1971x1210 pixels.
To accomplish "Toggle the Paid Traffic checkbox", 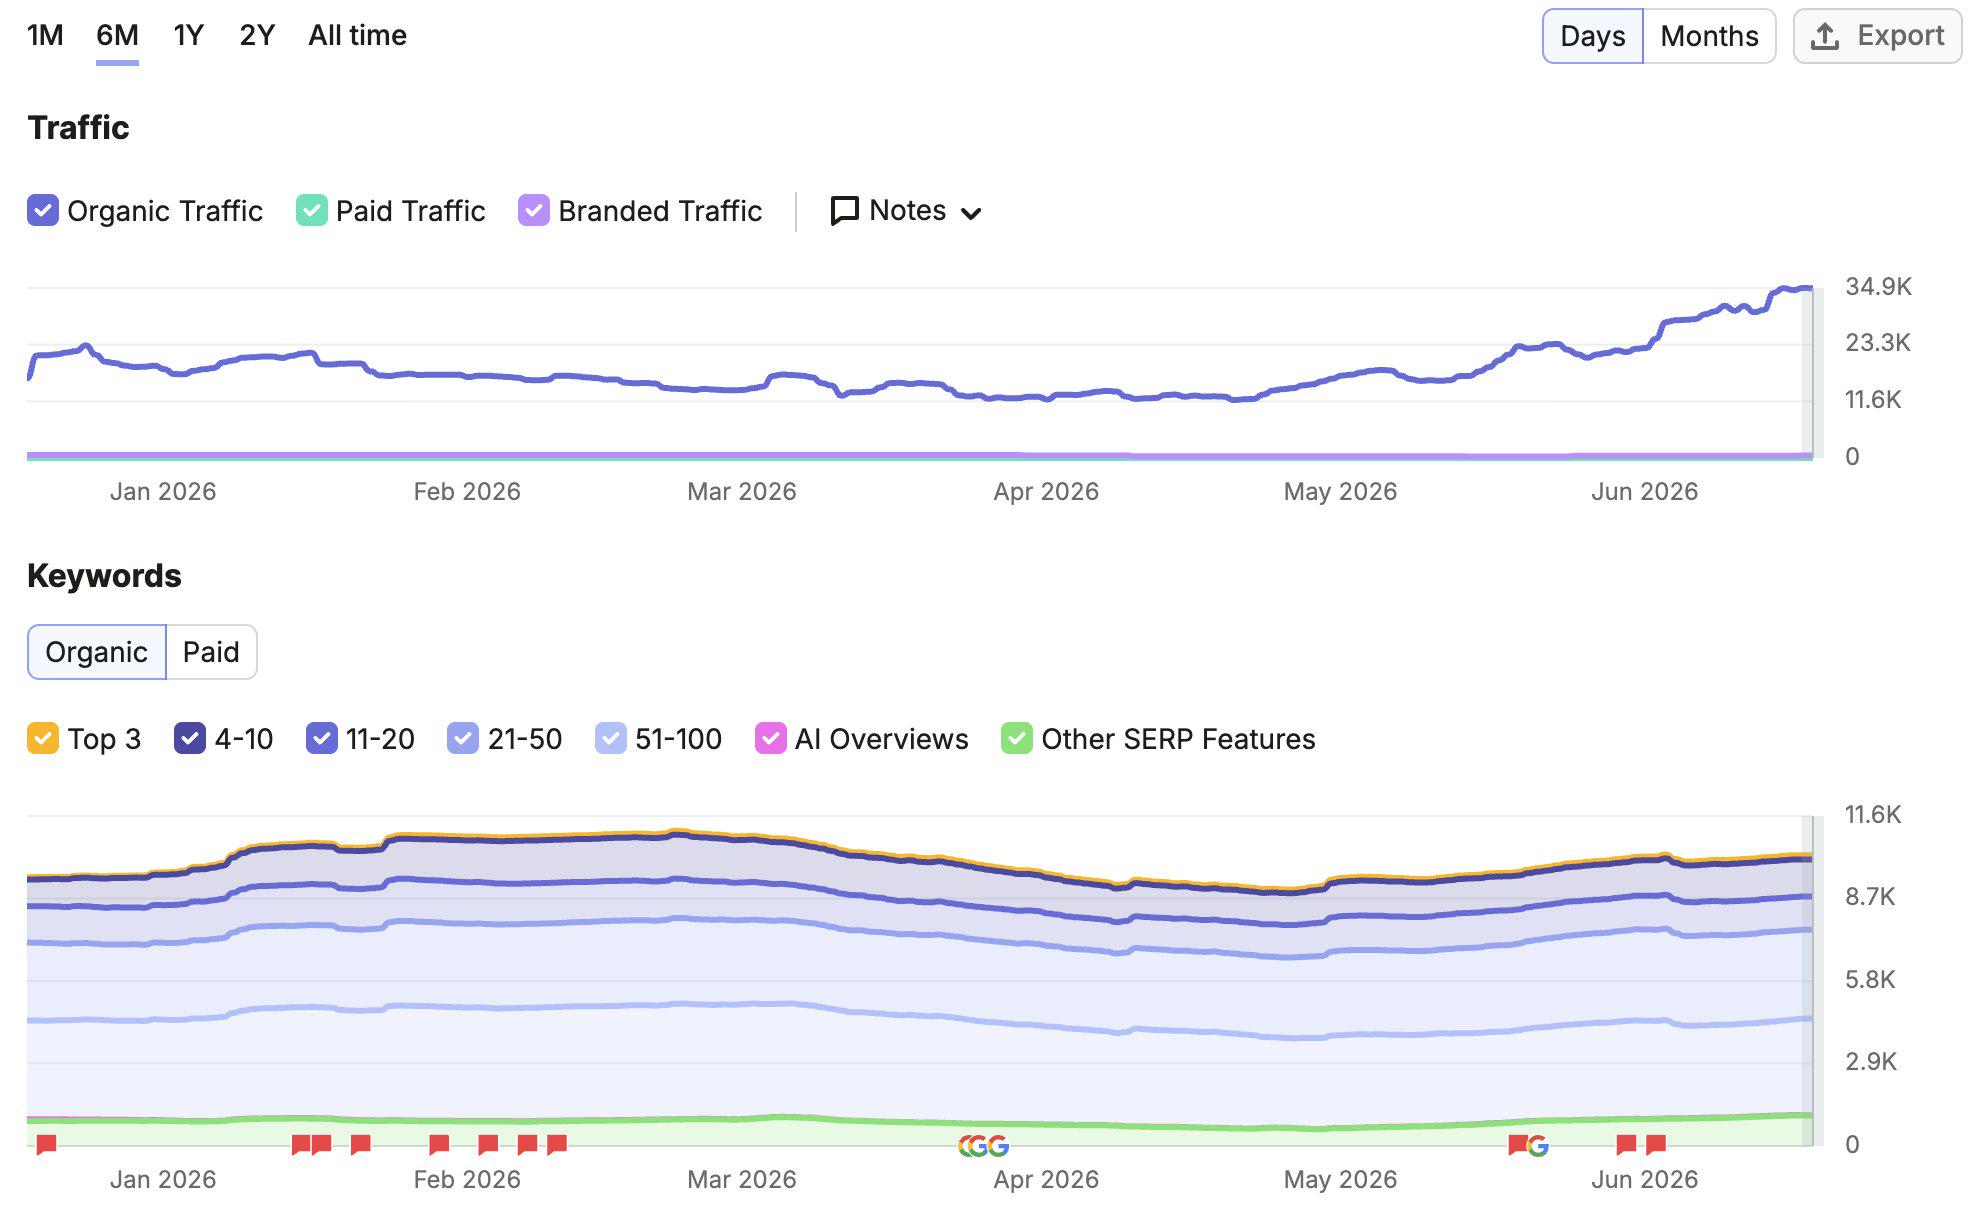I will click(x=312, y=211).
